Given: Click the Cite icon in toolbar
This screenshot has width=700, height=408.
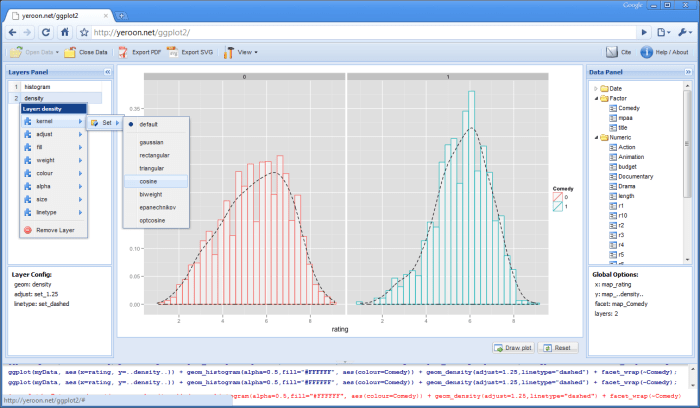Looking at the screenshot, I should (x=611, y=51).
